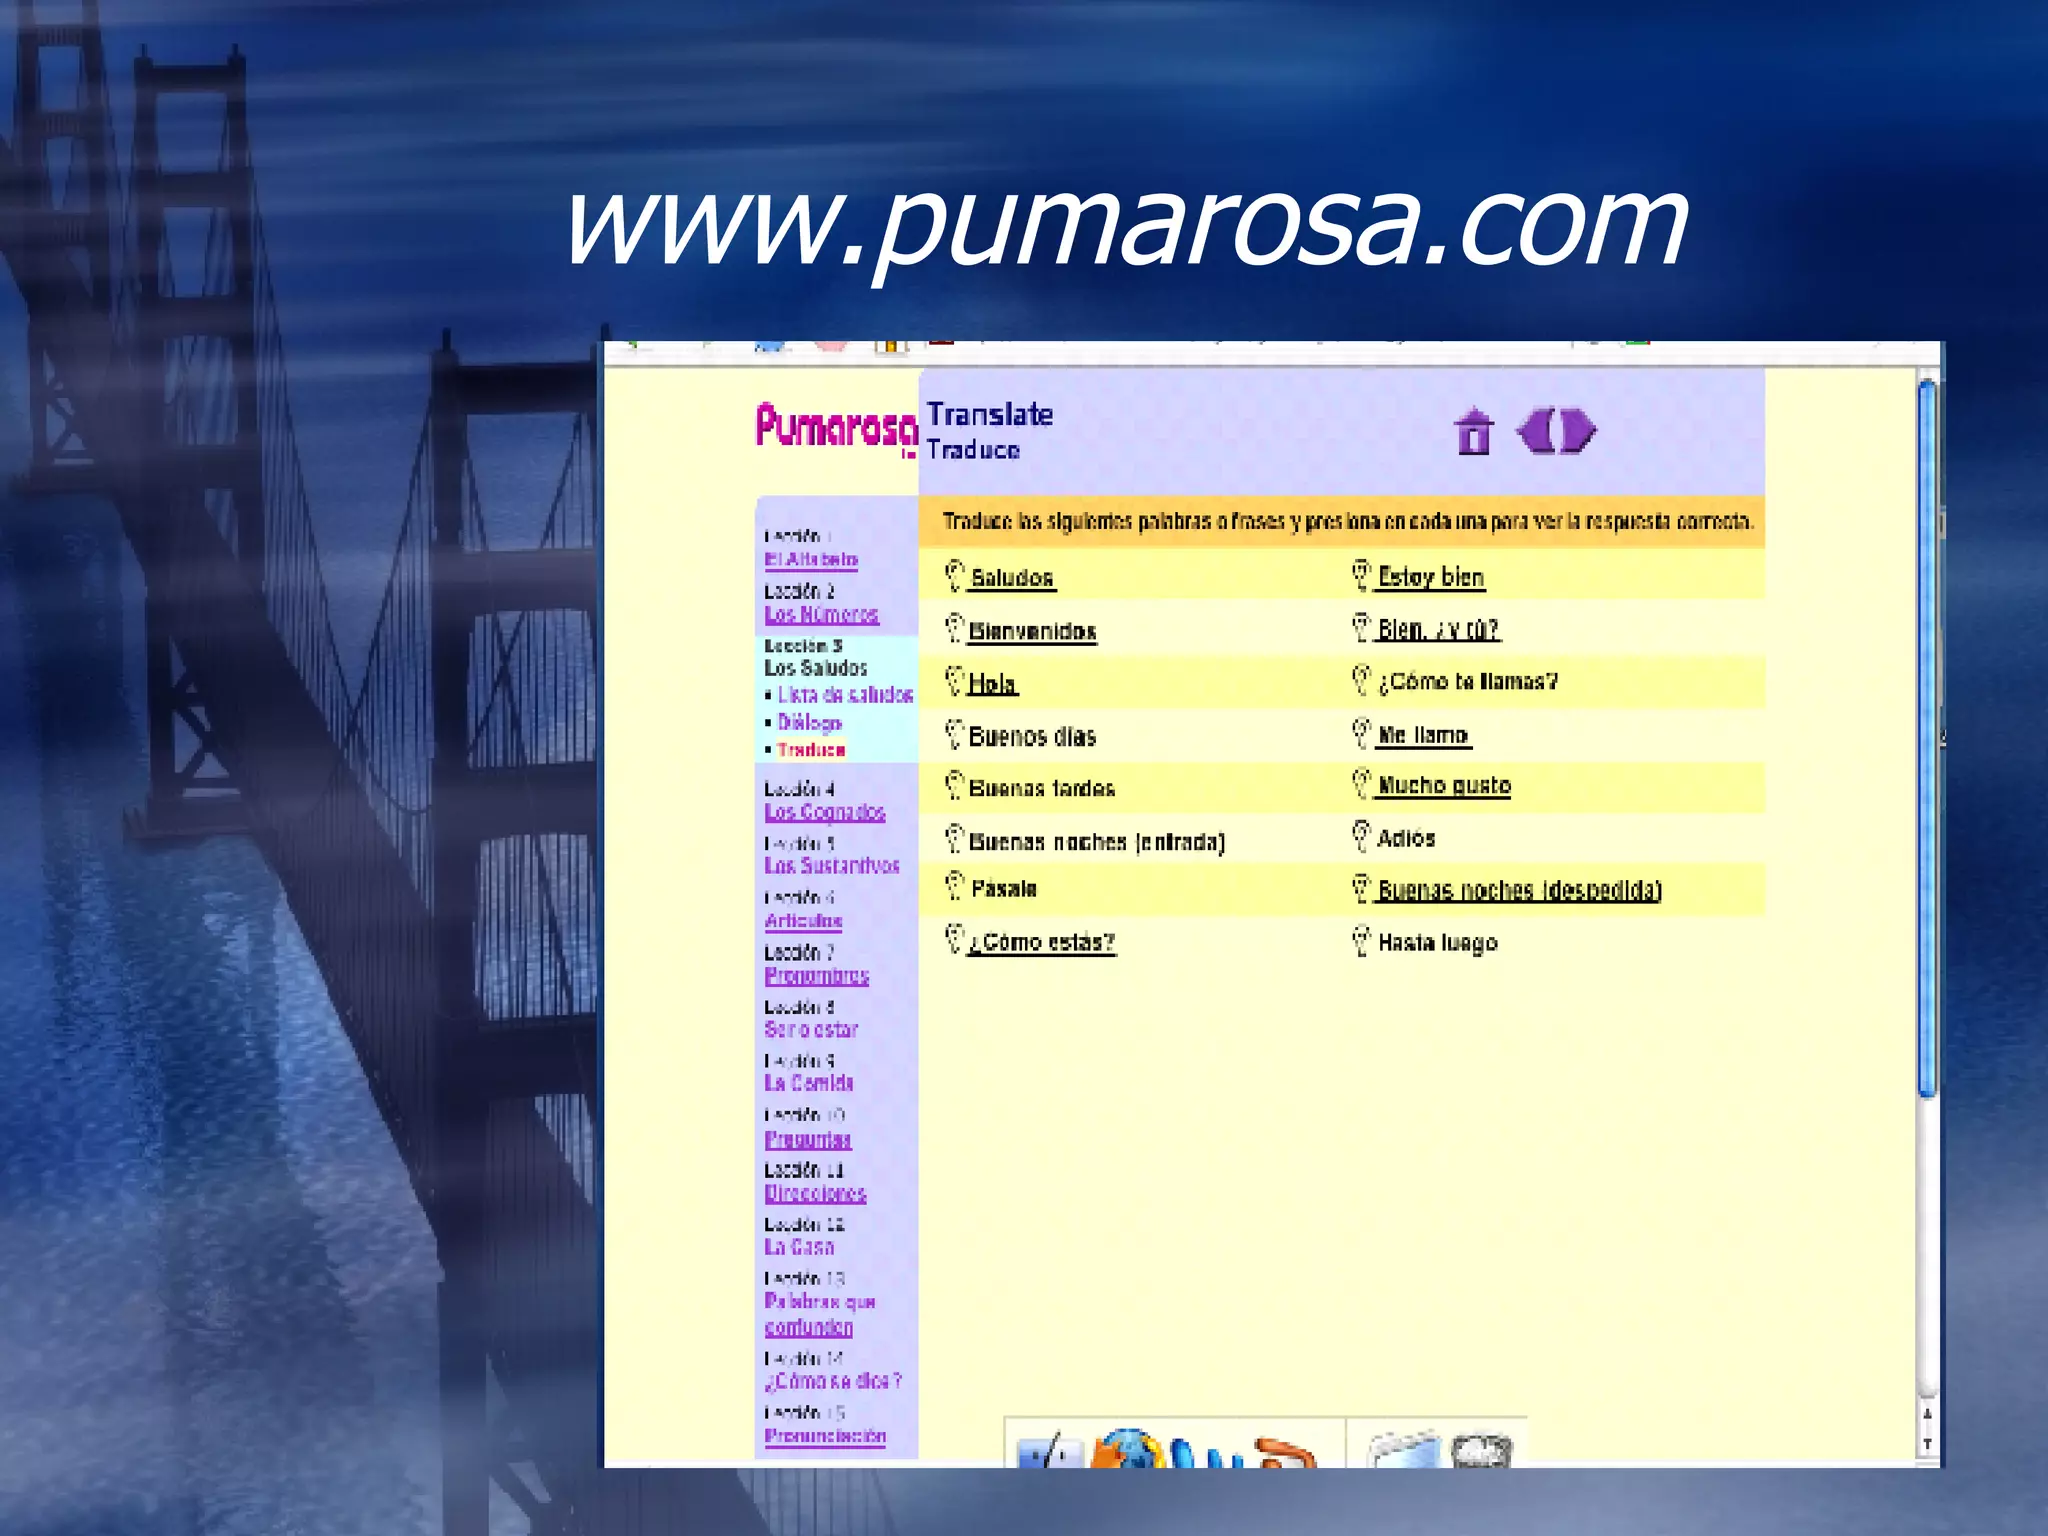Click the lightbulb next to Estoy bien
The image size is (2048, 1536).
1361,574
